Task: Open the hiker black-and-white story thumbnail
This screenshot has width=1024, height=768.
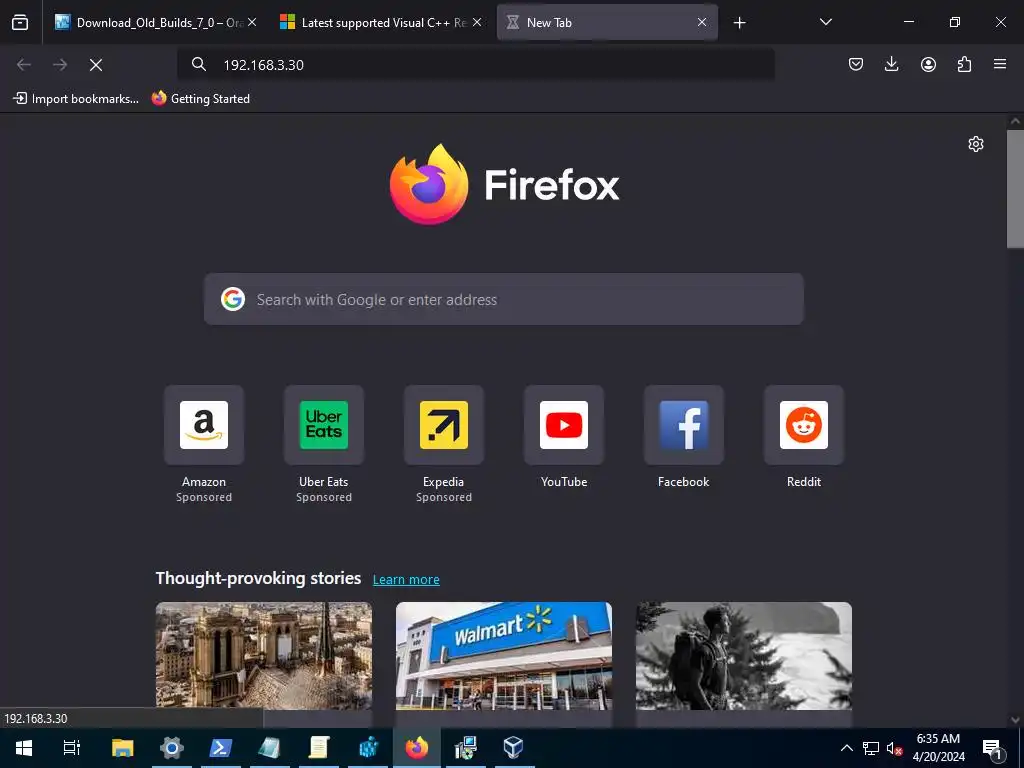Action: click(x=744, y=656)
